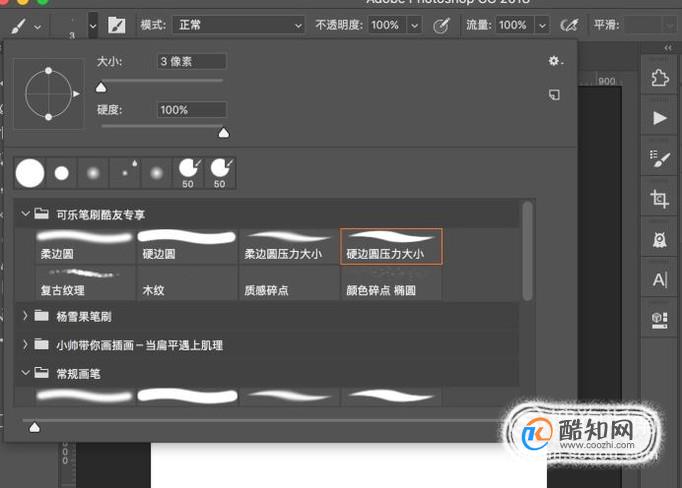
Task: Open the crop-shaped panel icon on right dock
Action: click(660, 199)
